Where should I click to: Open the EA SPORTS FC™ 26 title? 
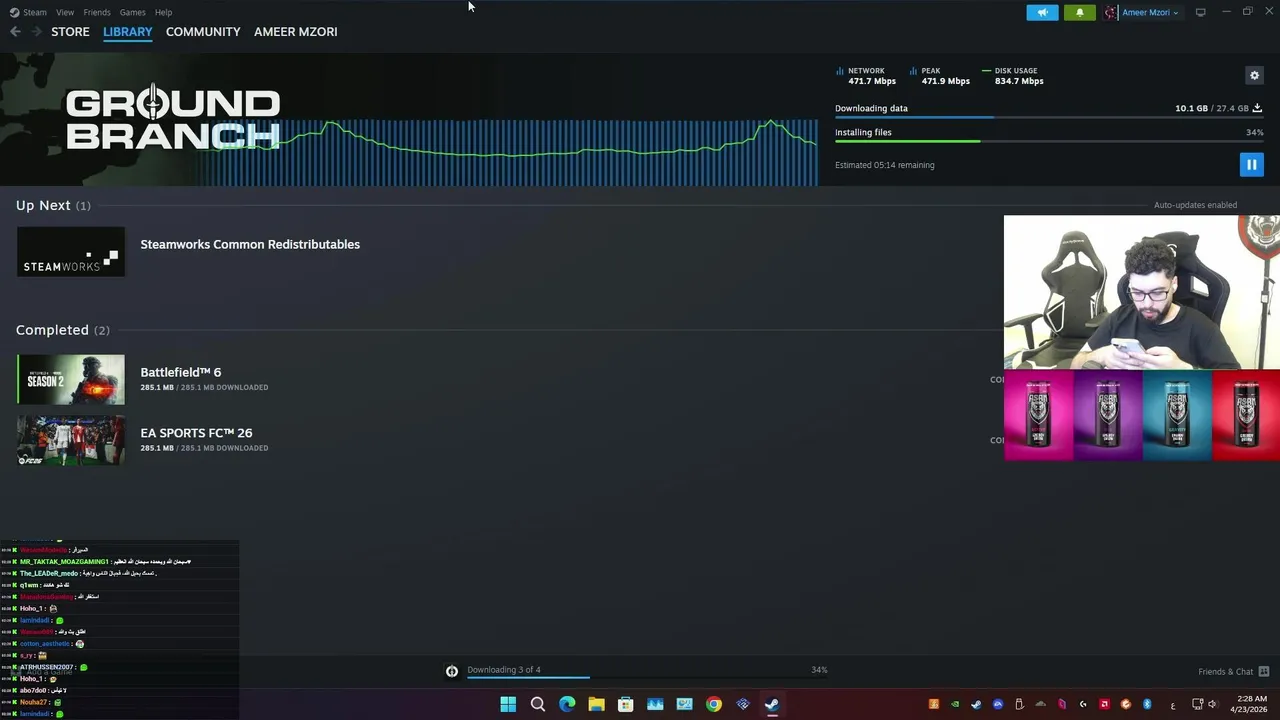point(196,433)
